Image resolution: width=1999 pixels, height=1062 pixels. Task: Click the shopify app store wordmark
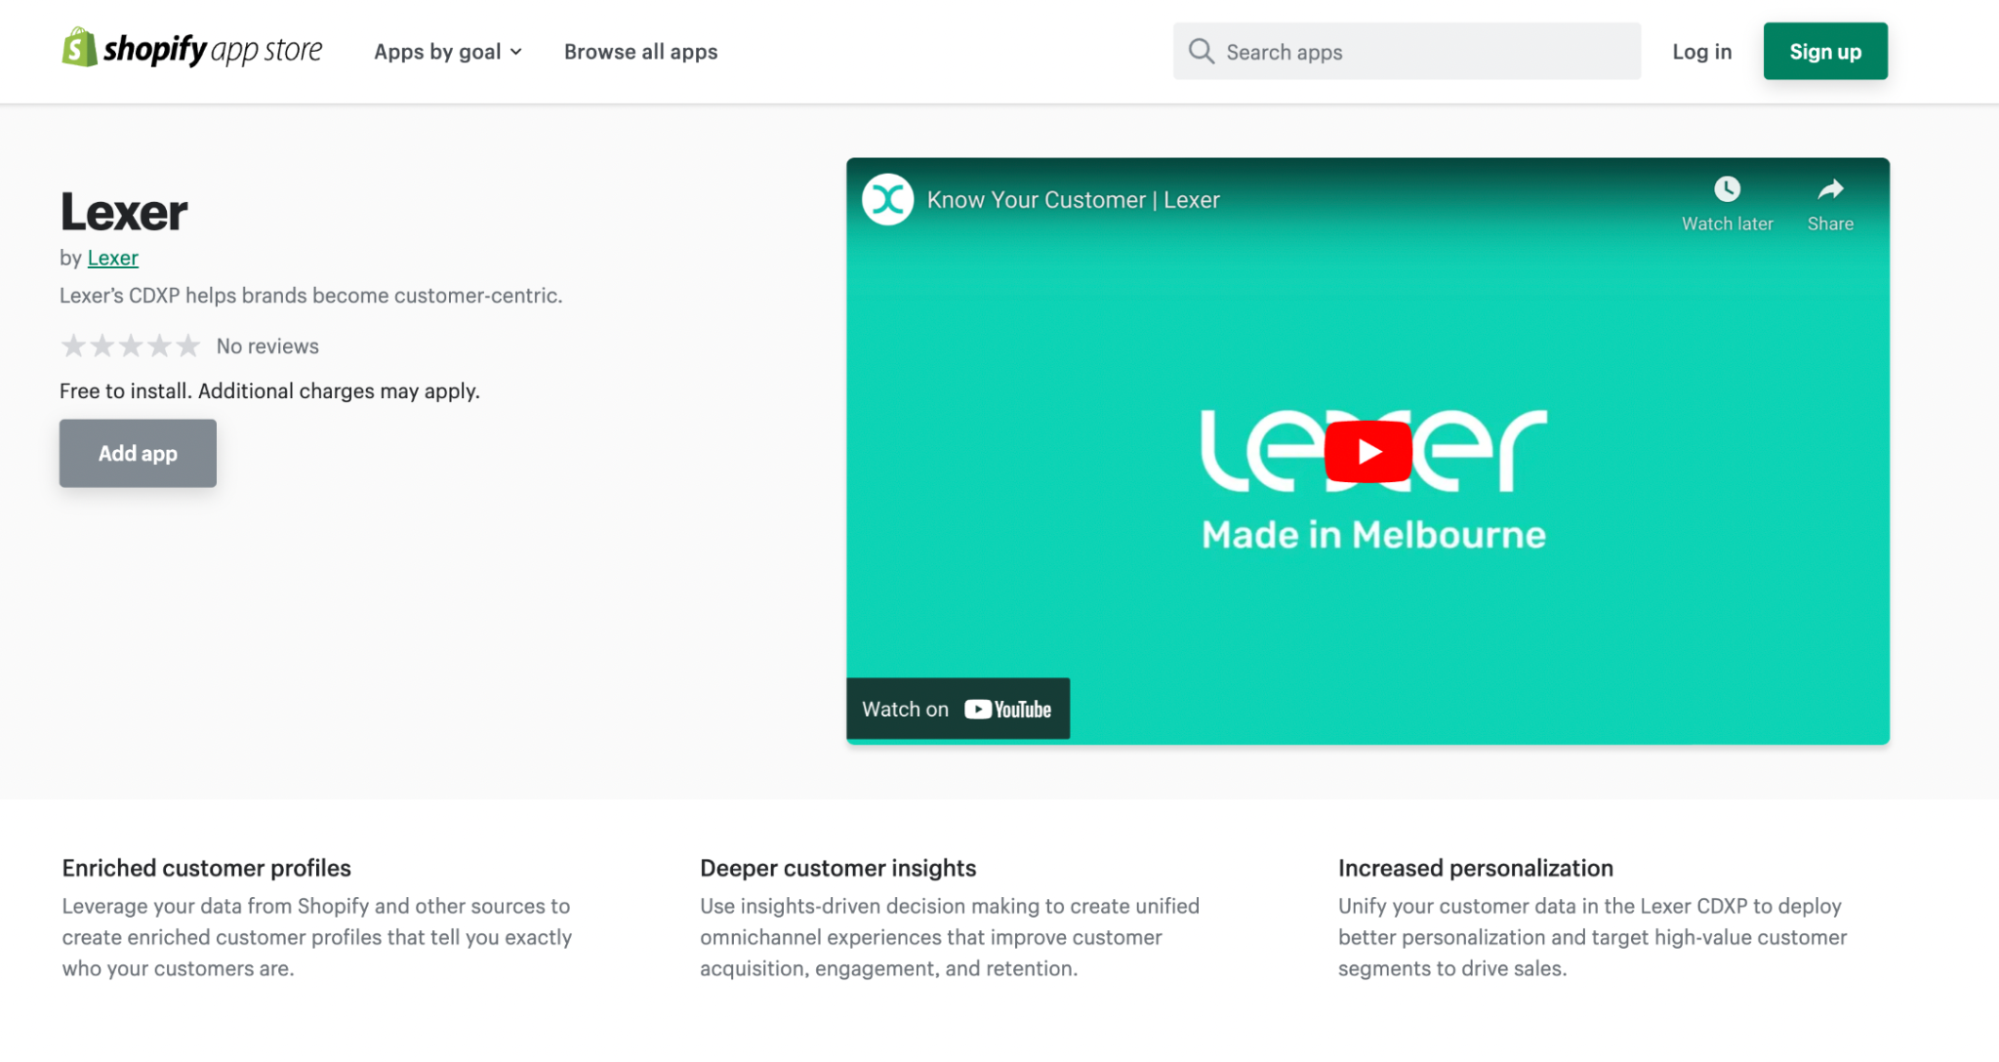(213, 49)
